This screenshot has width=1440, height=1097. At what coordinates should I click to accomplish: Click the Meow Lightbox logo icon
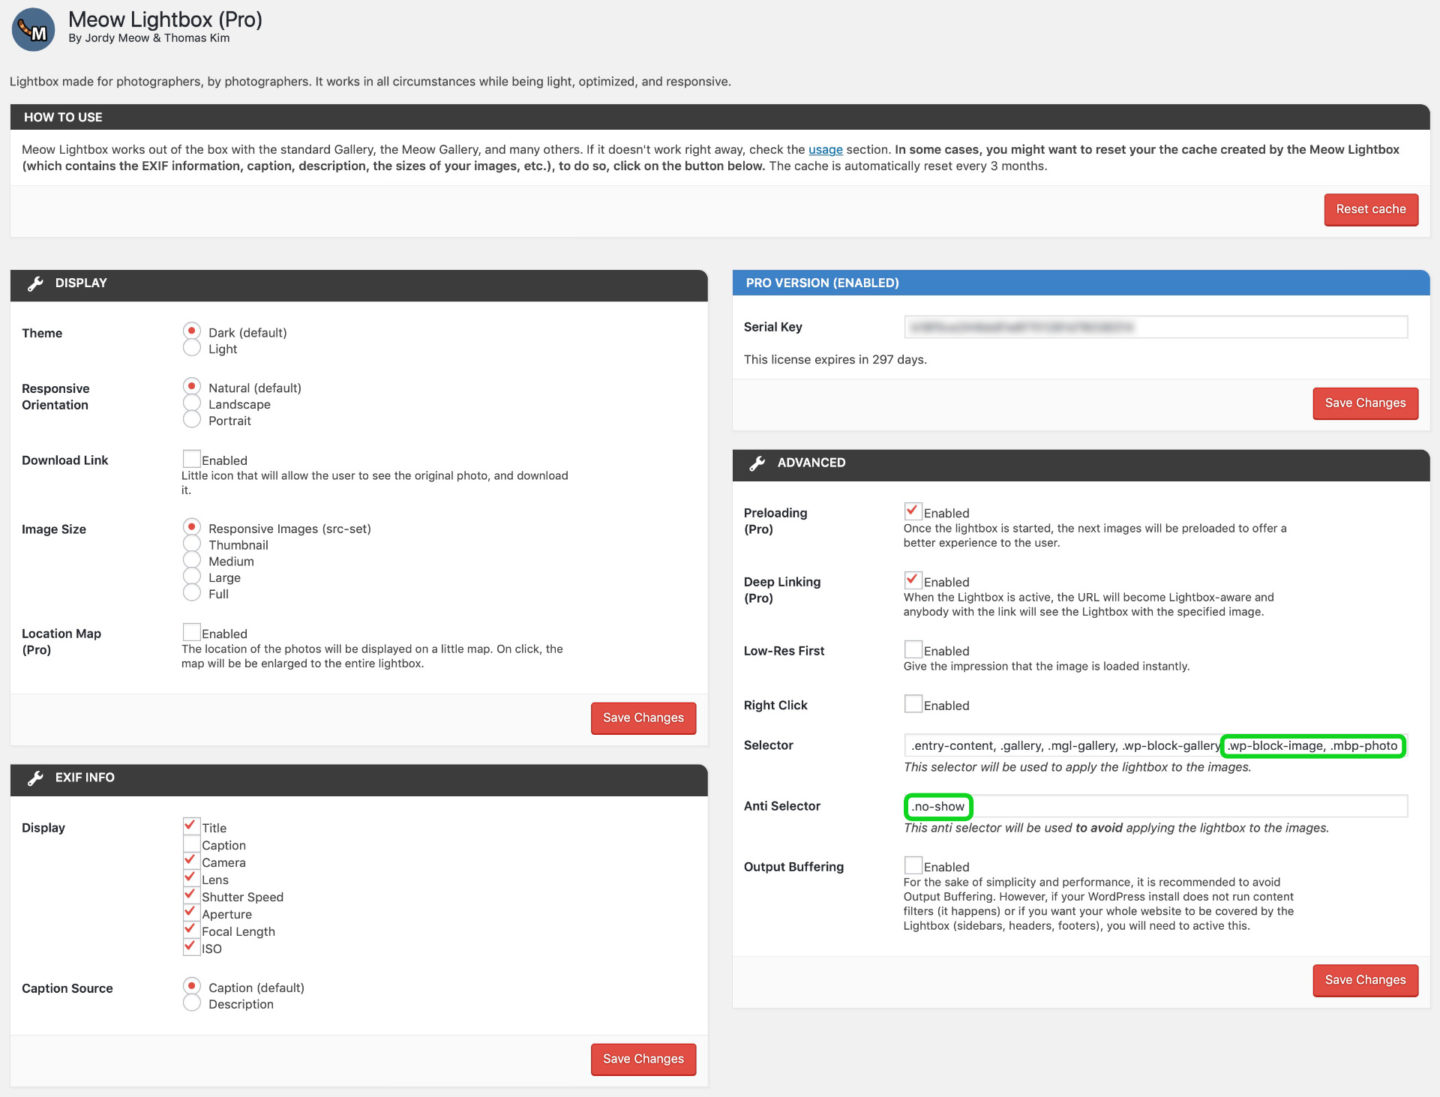[x=33, y=29]
